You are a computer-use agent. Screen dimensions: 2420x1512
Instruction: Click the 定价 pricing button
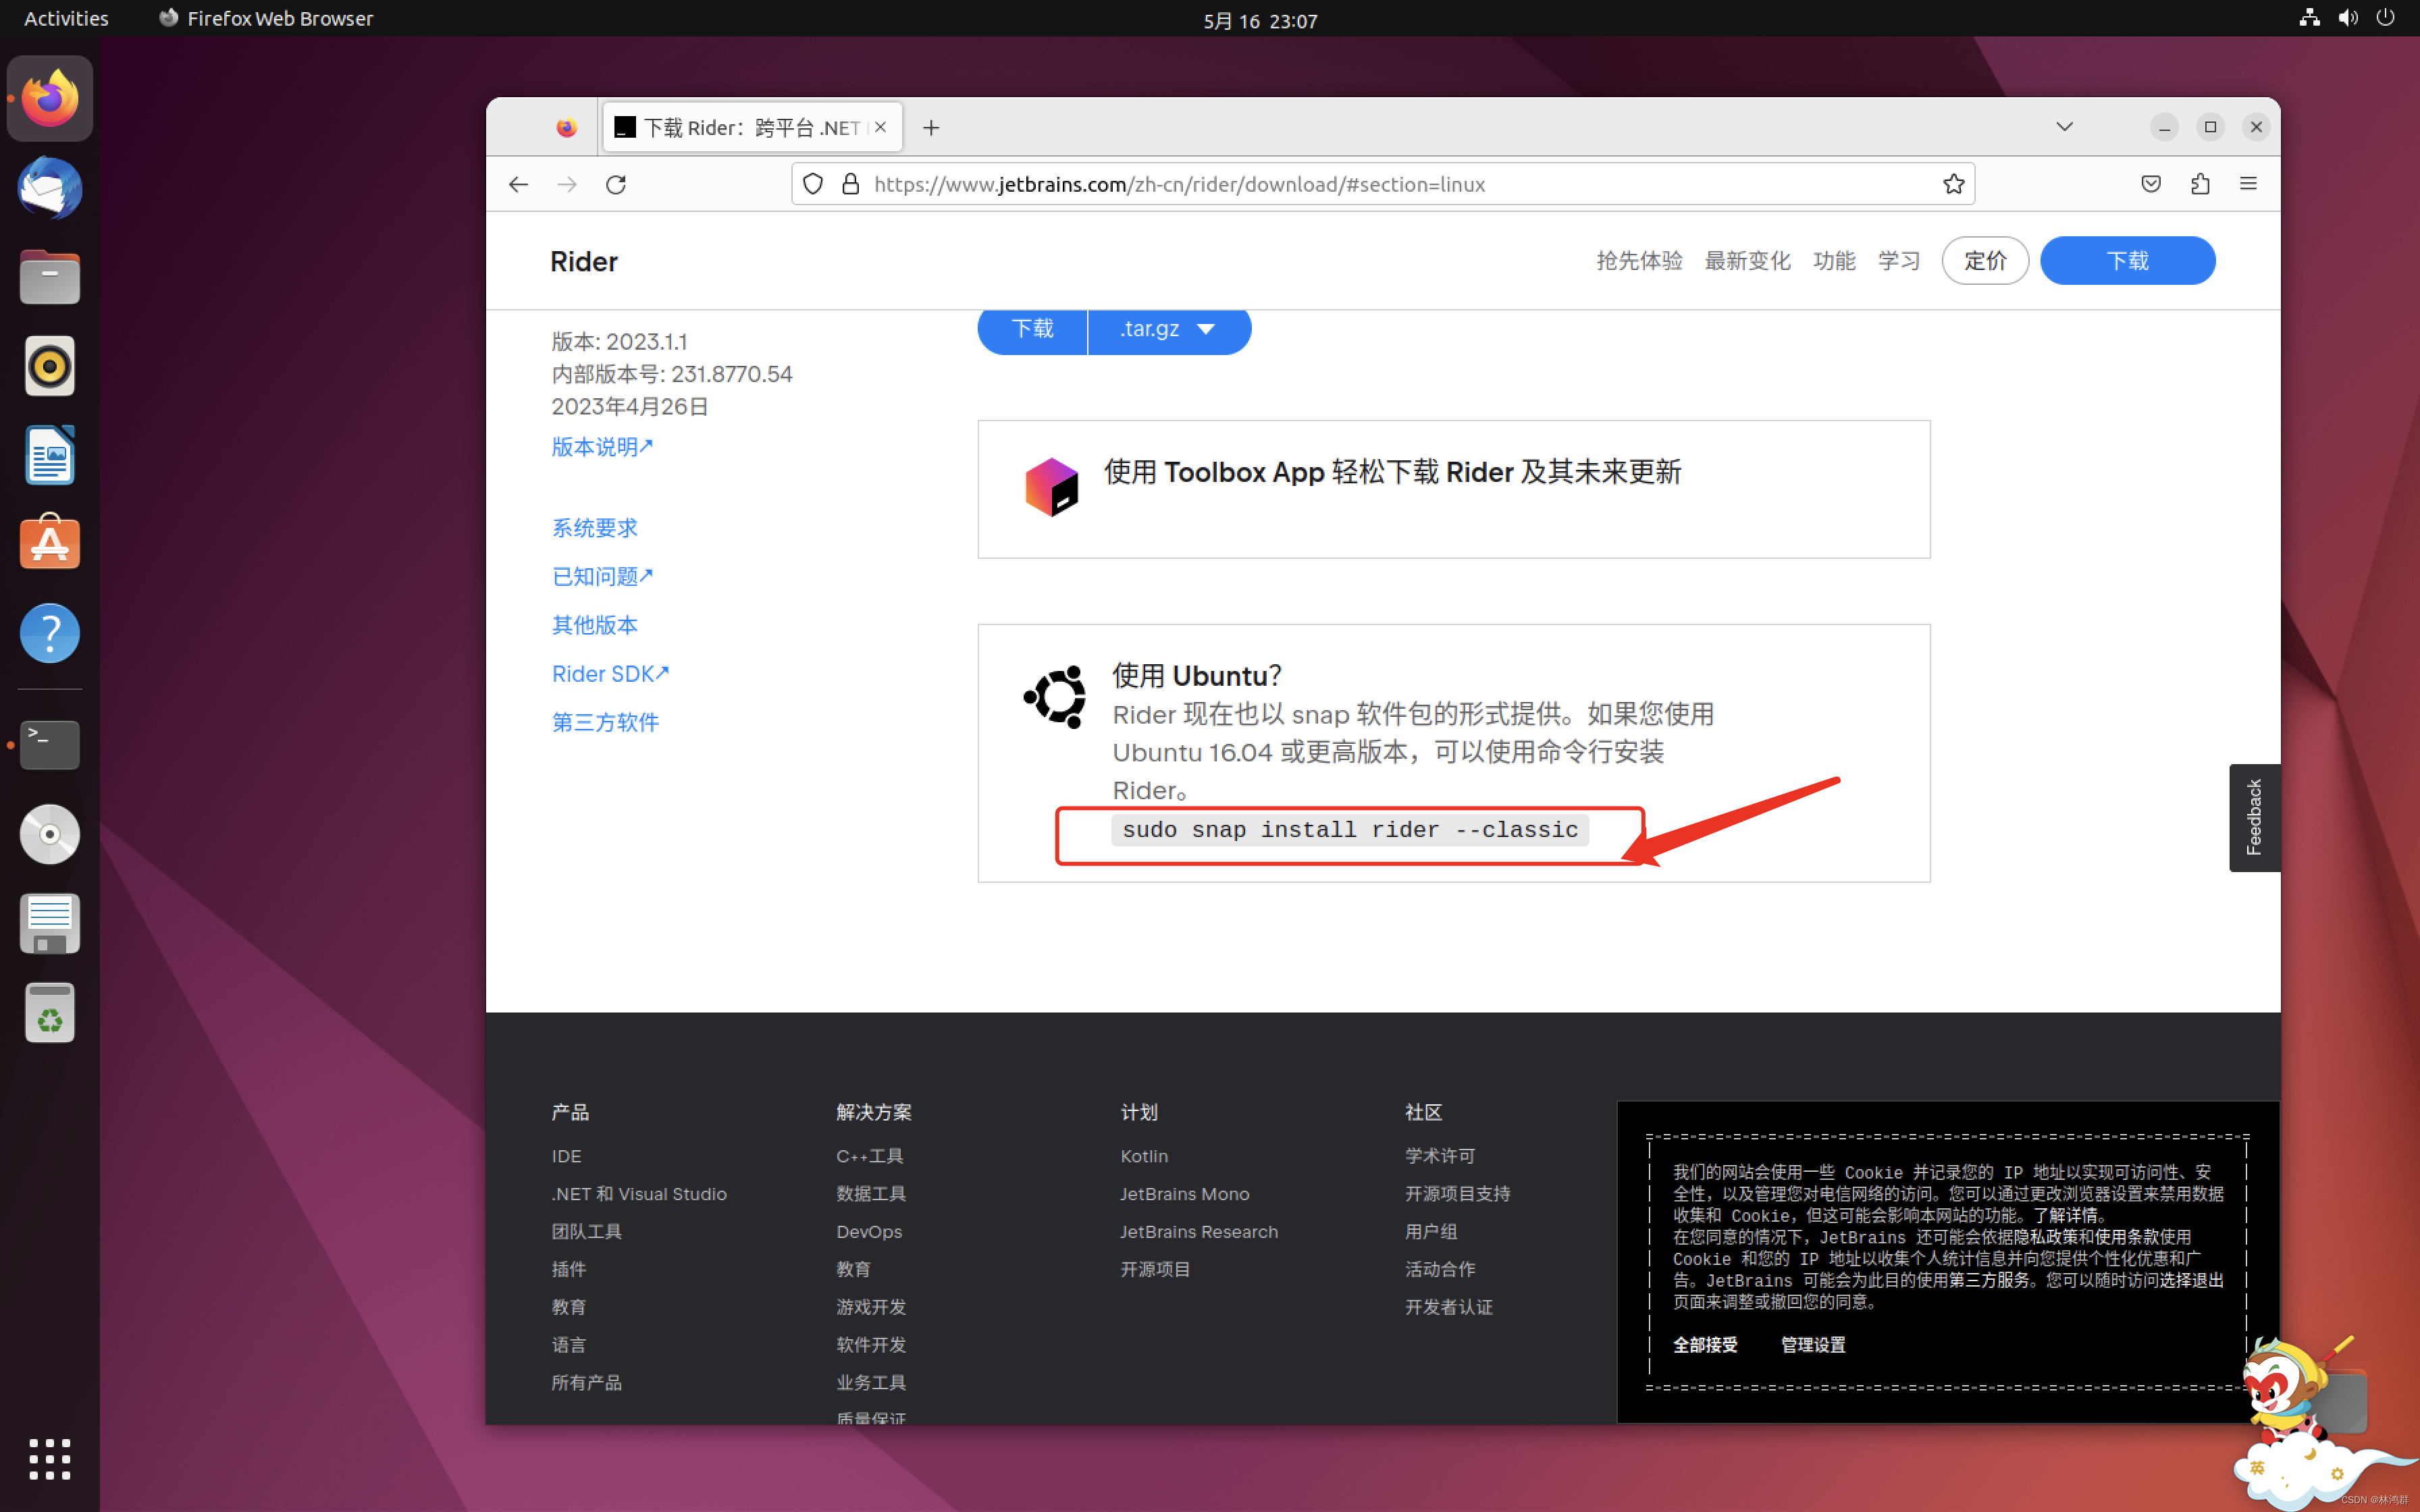(x=1985, y=261)
